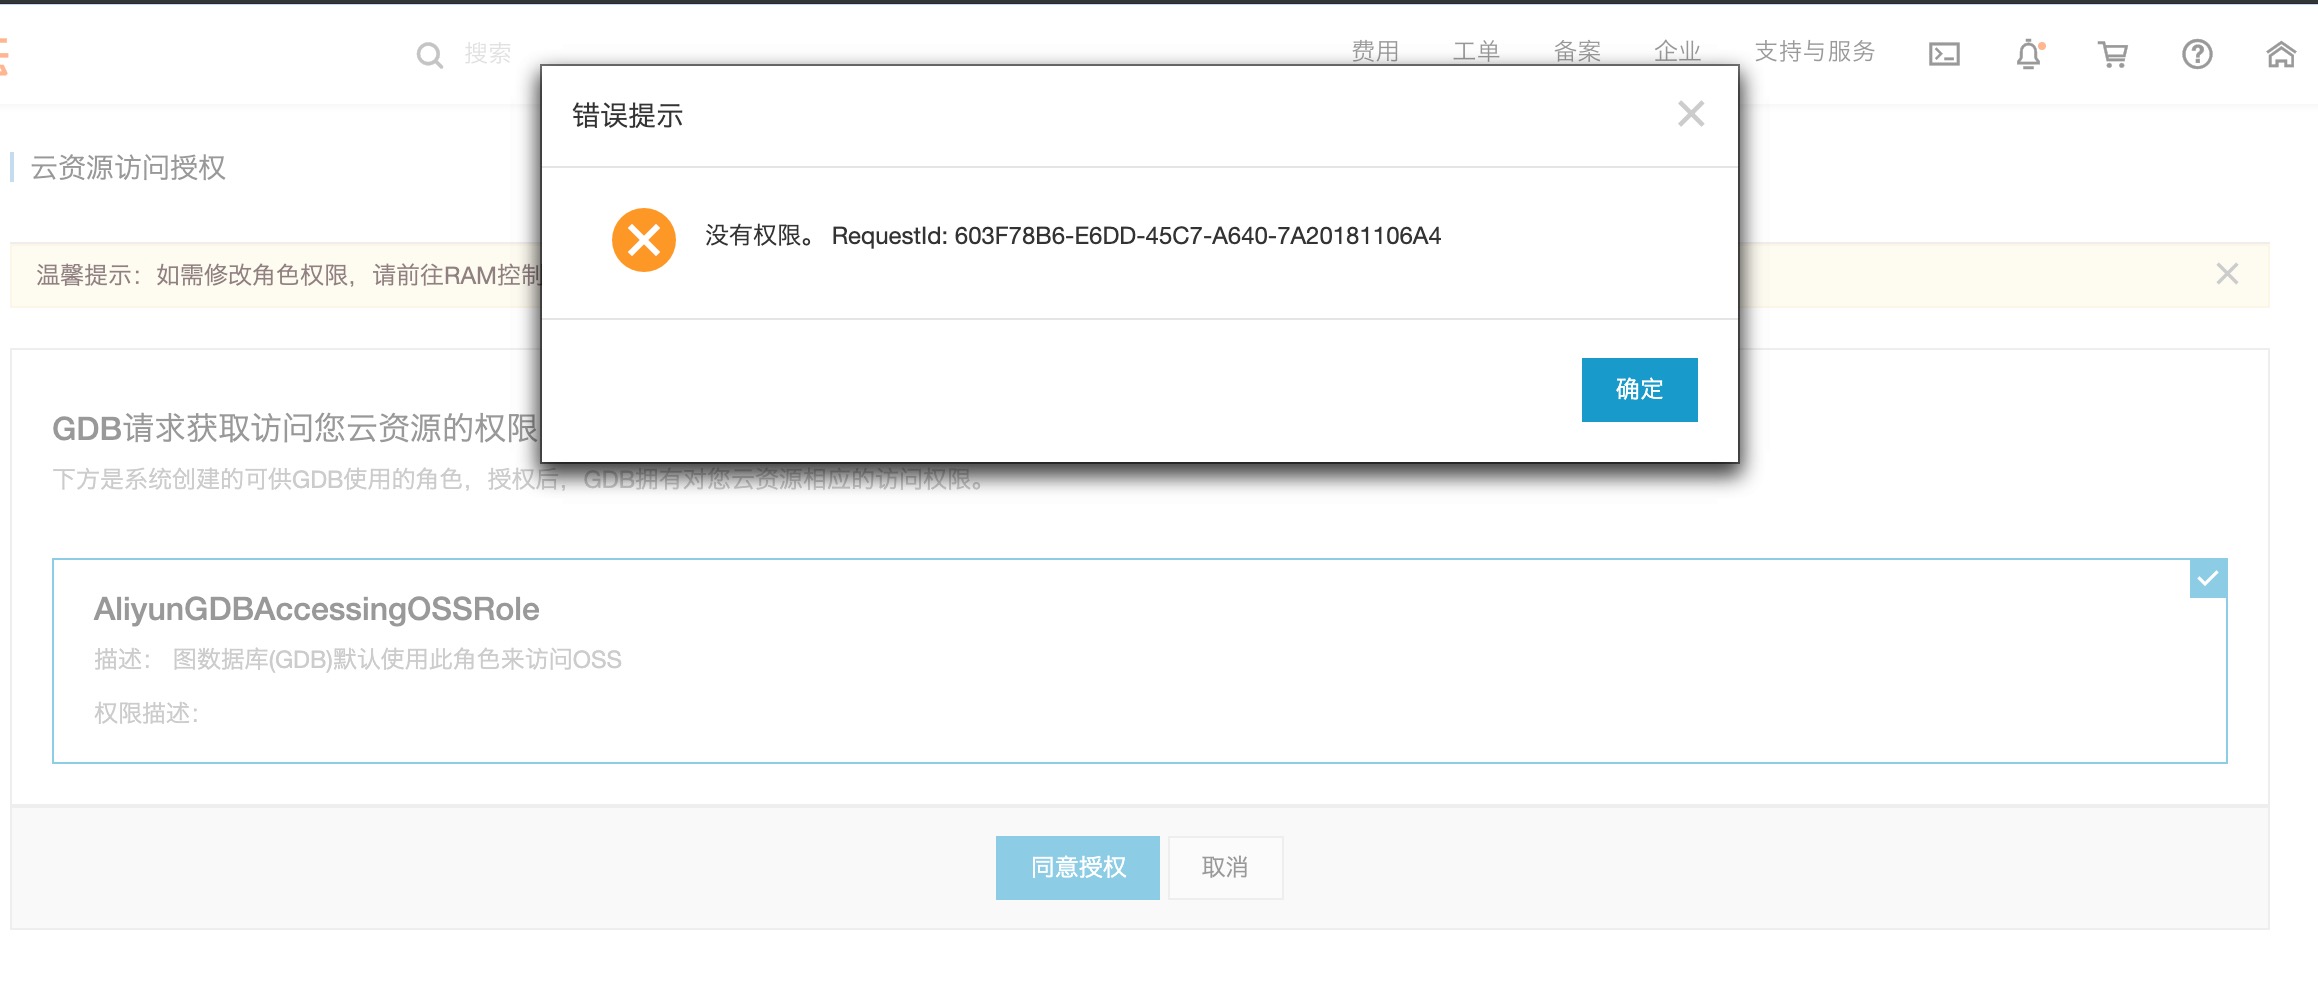2318x982 pixels.
Task: Click the 温馨提示 banner text
Action: click(288, 275)
